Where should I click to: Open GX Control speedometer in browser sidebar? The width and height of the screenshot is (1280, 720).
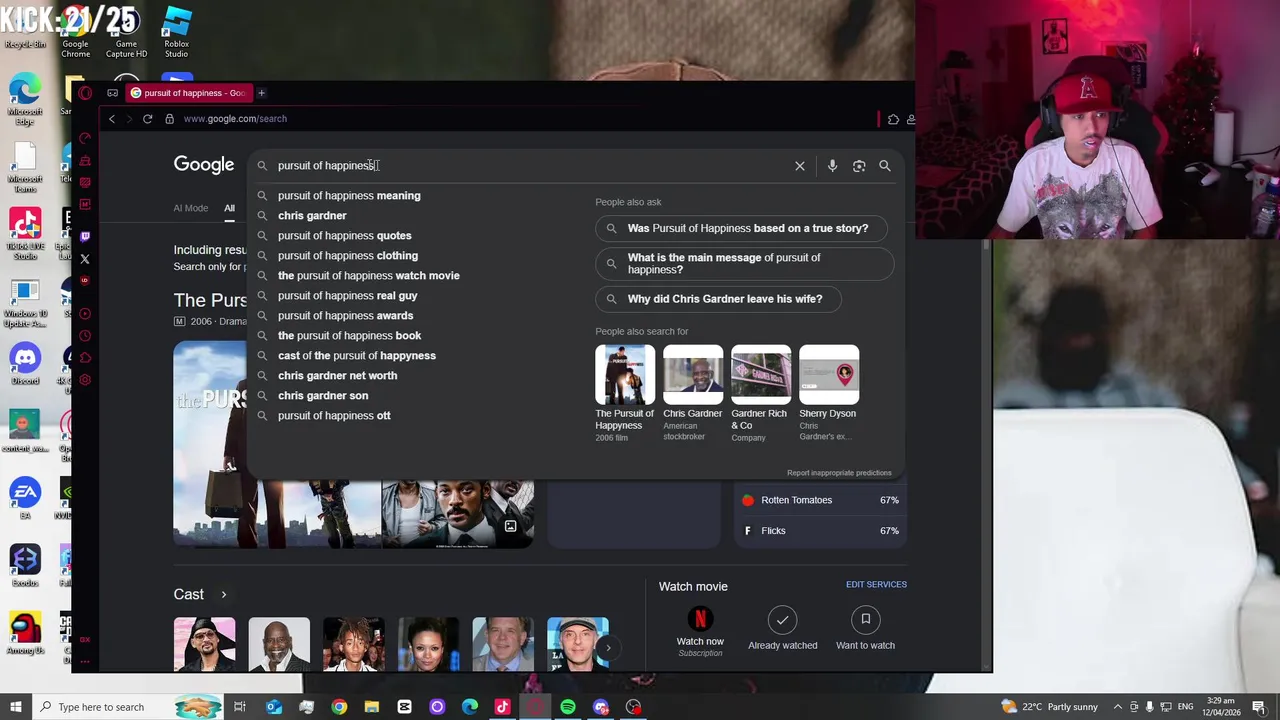[85, 138]
